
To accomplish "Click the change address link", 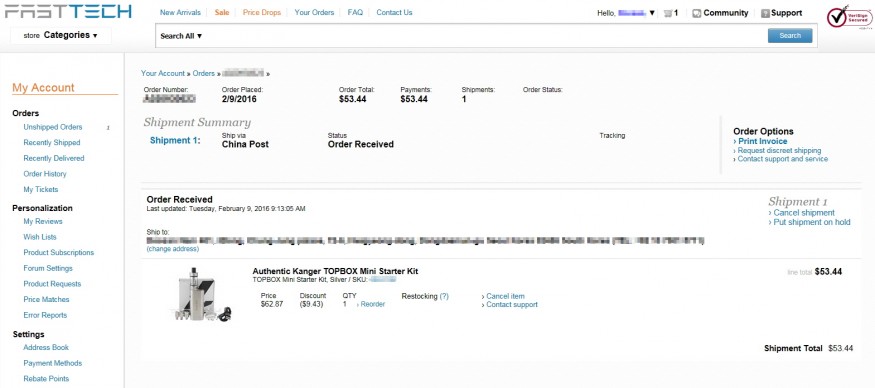I will 172,249.
